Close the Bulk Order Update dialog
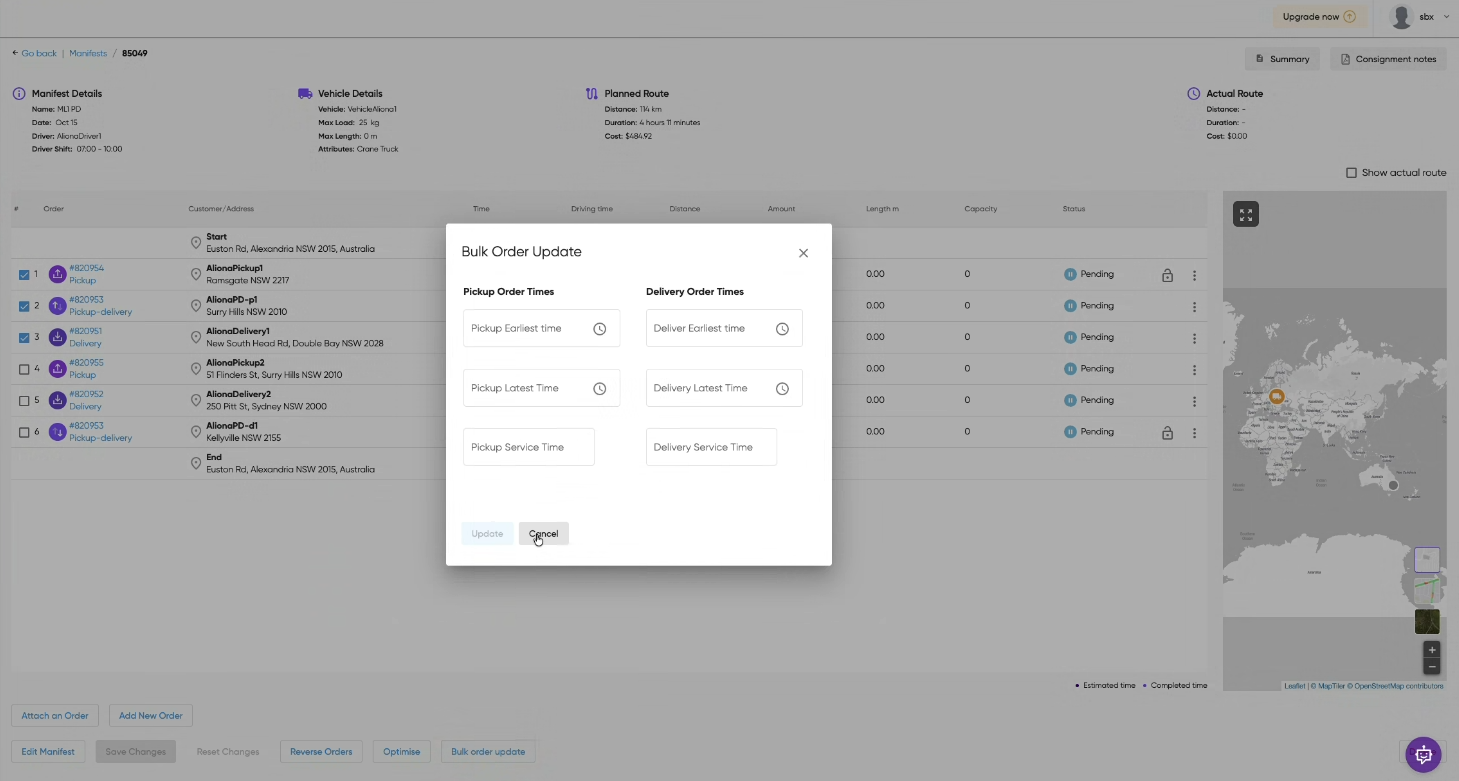 [x=803, y=253]
